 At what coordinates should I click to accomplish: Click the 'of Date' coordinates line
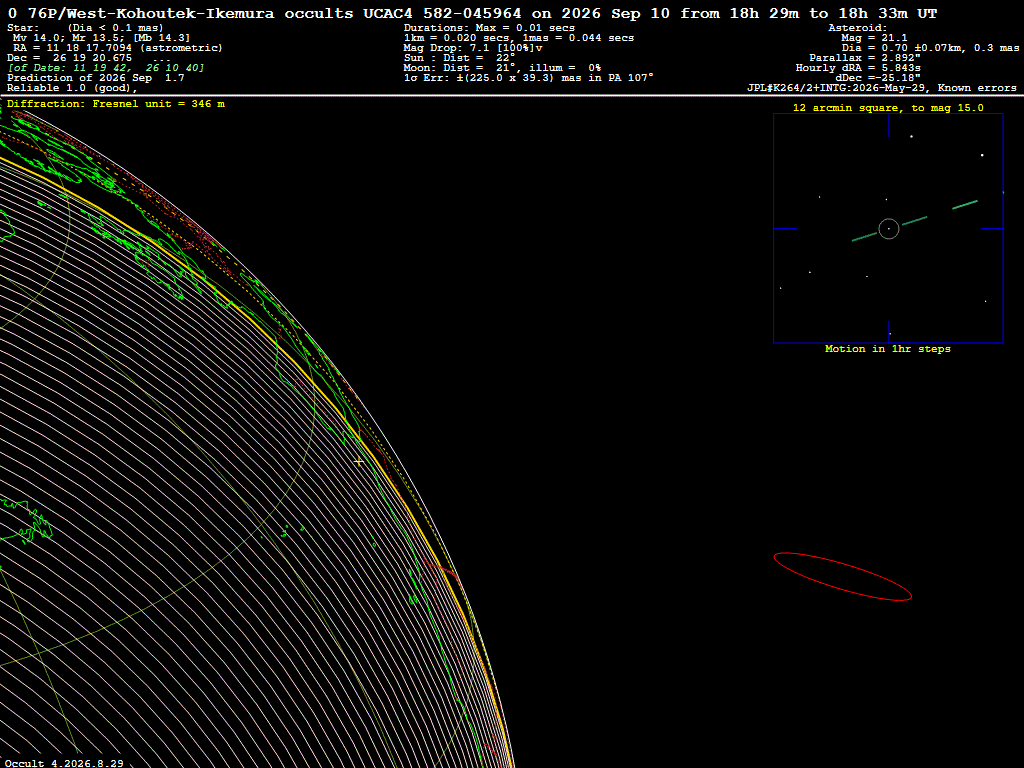point(106,68)
